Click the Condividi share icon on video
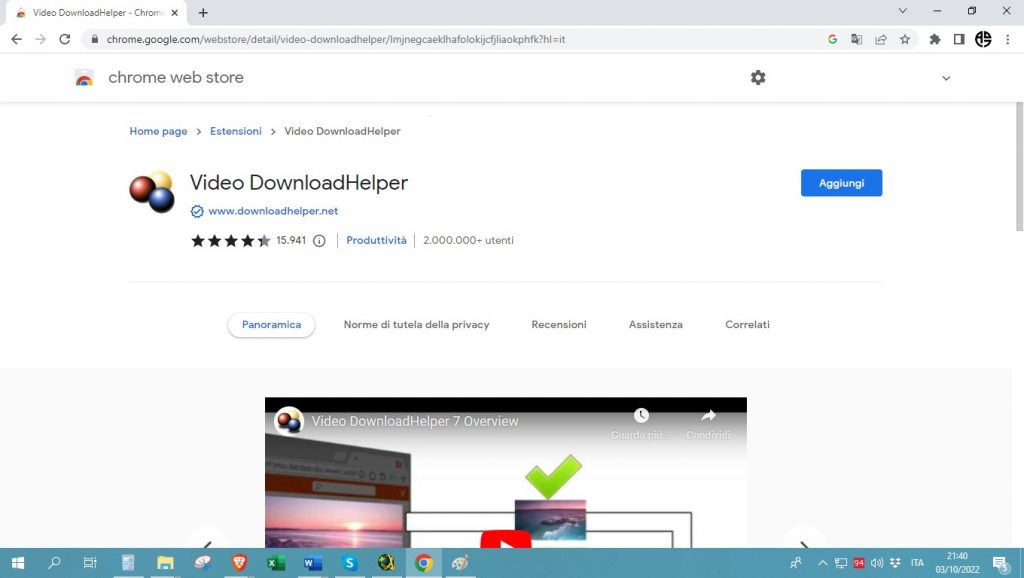Screen dimensions: 1024x578 (x=708, y=417)
